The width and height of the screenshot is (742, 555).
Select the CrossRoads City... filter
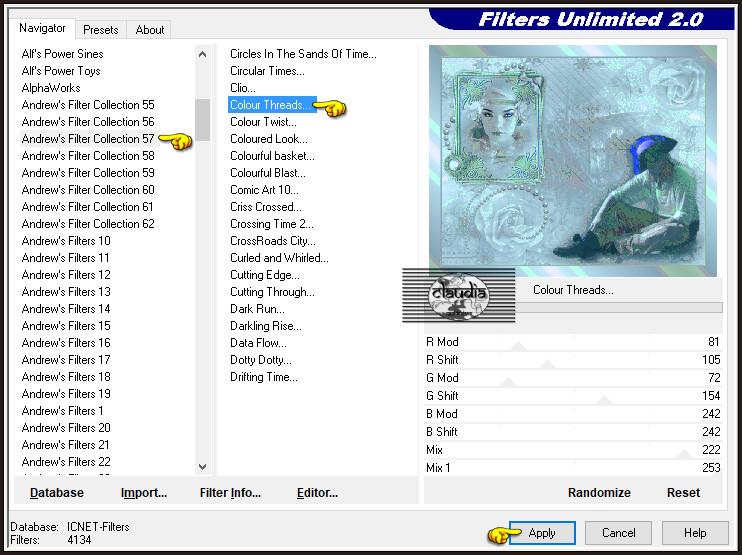click(273, 241)
